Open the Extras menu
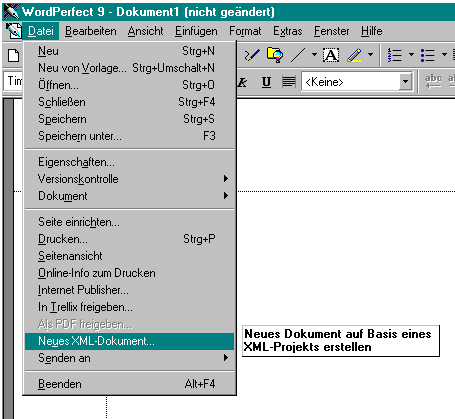The height and width of the screenshot is (419, 455). [288, 31]
